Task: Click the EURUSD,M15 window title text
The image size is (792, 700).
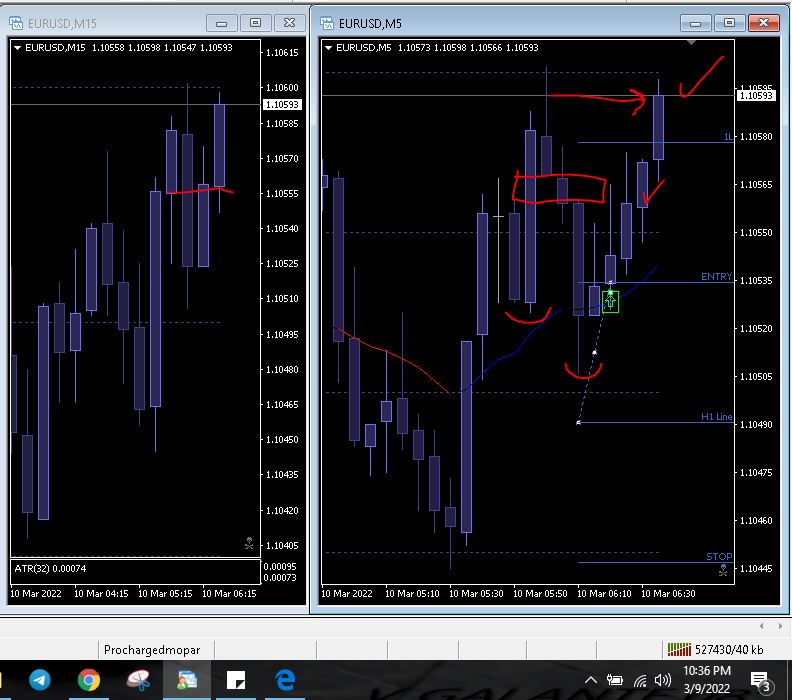Action: [x=62, y=23]
